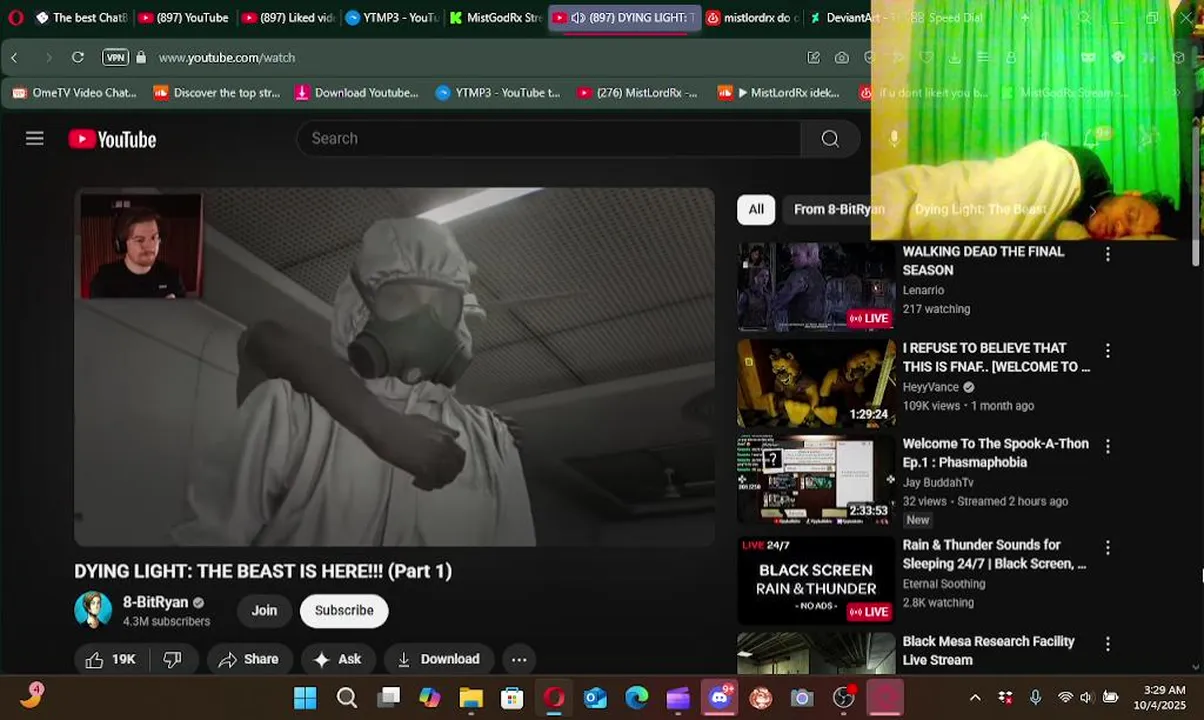Click the YouTube logo
The width and height of the screenshot is (1204, 720).
point(112,140)
